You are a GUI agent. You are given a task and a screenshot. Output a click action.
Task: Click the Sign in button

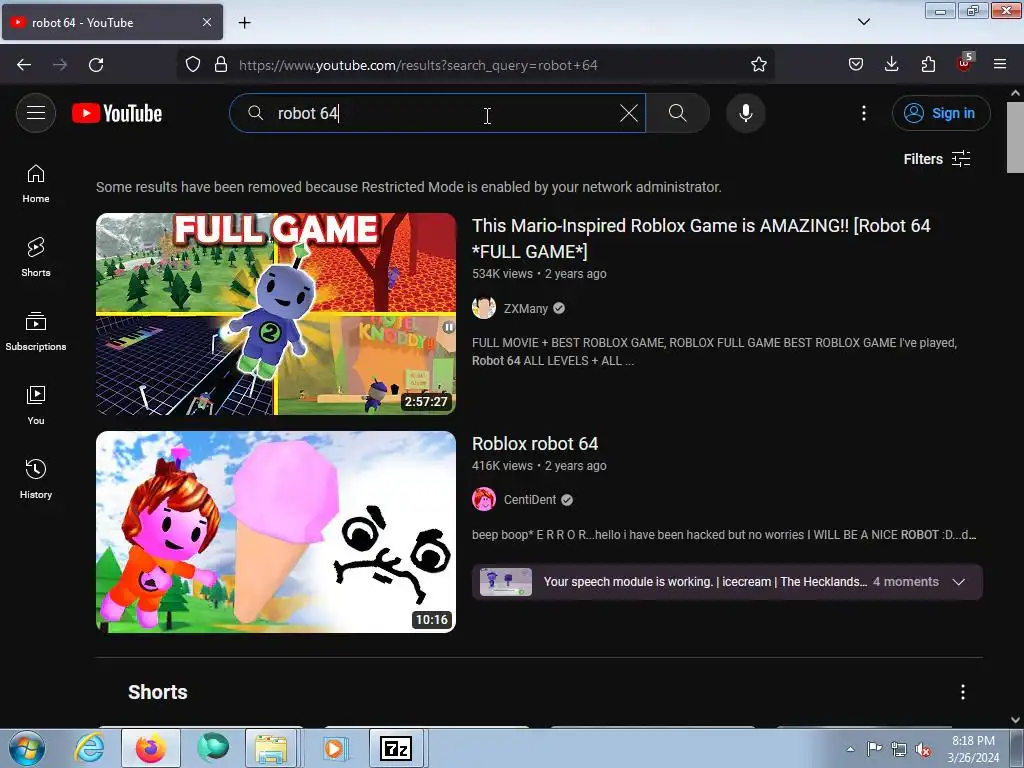(941, 113)
